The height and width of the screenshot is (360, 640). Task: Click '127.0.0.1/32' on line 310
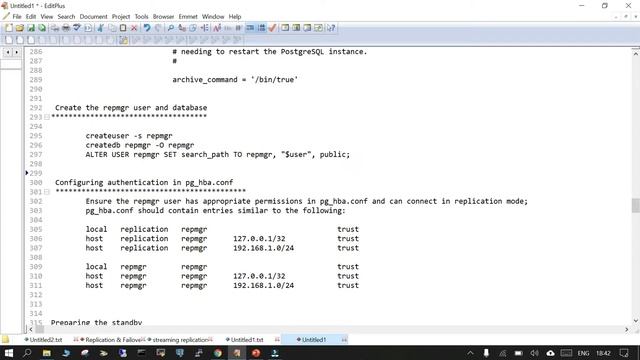point(259,276)
